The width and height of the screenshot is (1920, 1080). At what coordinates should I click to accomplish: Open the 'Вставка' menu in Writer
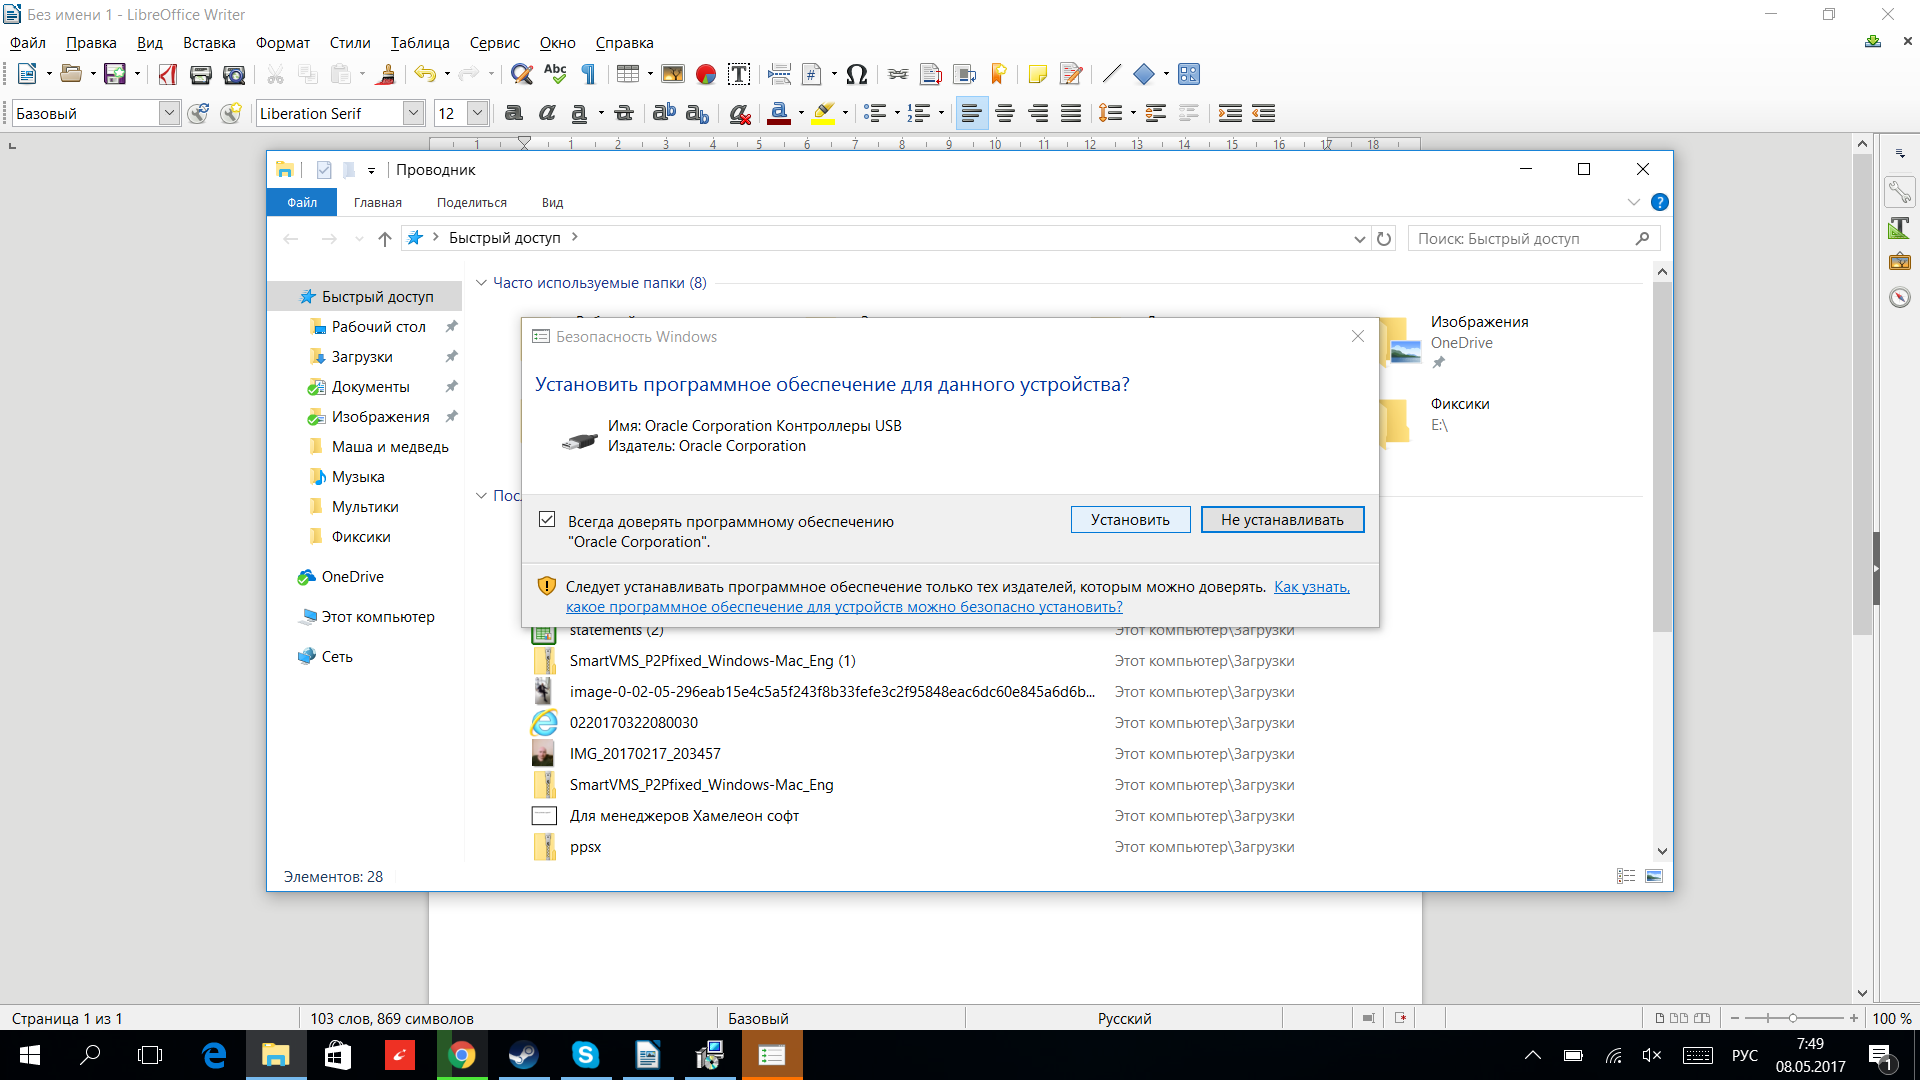209,43
